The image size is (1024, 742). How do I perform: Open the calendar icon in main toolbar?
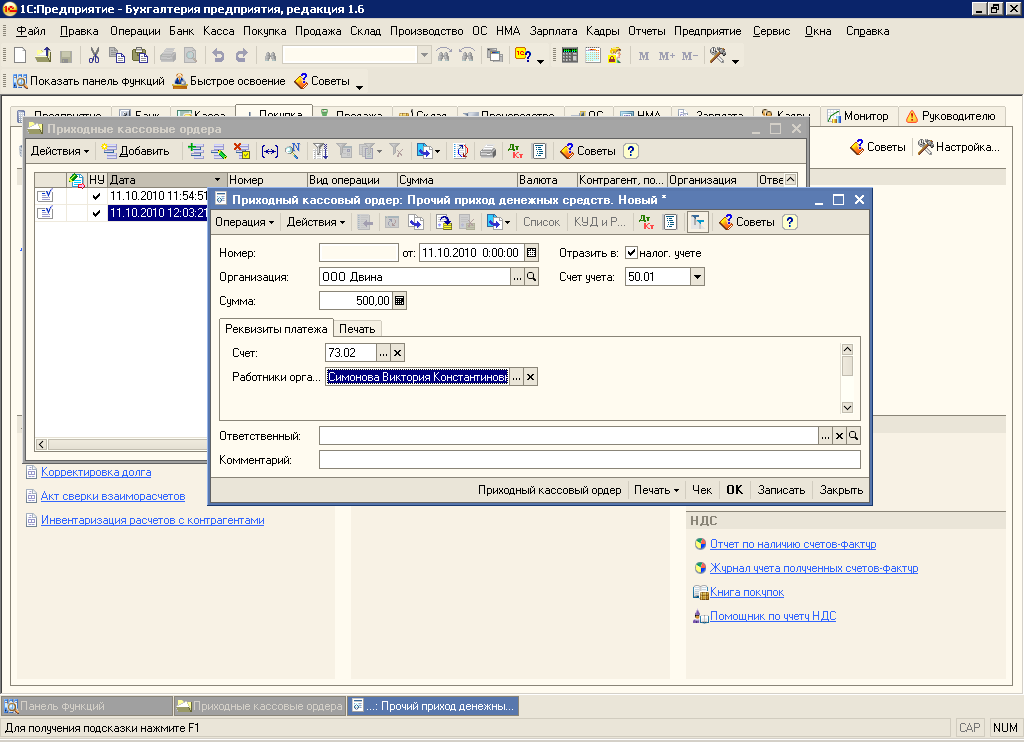click(x=593, y=56)
